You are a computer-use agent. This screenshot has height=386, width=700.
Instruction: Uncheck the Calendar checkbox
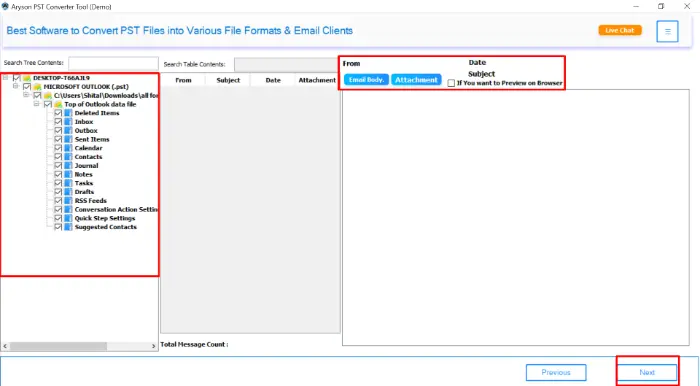point(58,148)
